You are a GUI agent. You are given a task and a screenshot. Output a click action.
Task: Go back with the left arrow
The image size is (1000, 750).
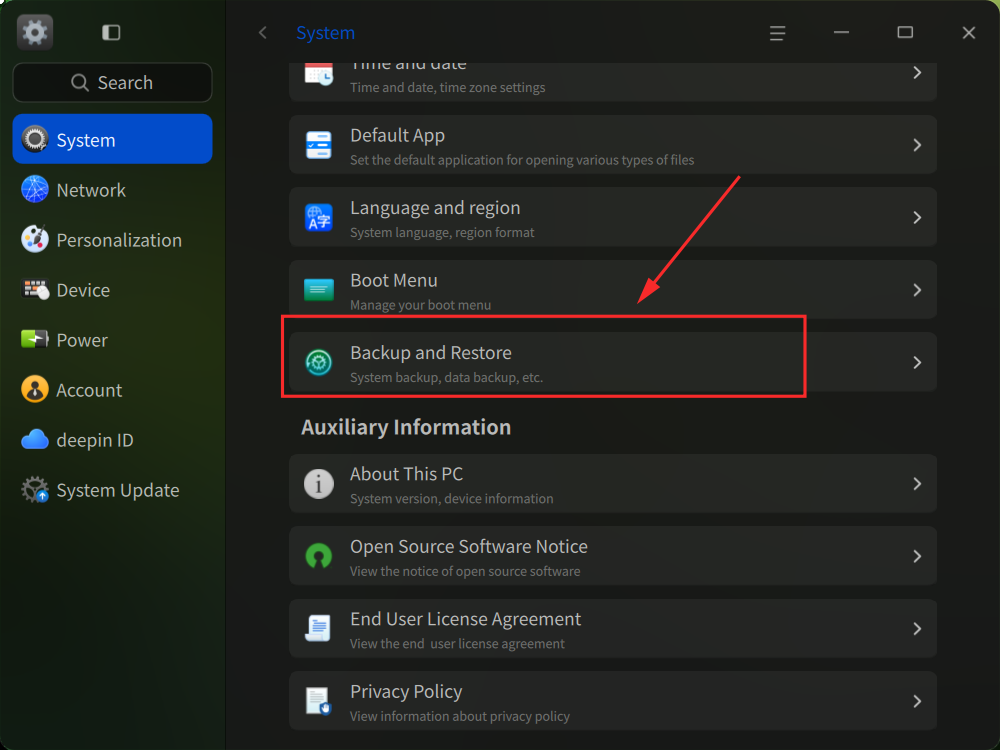263,33
